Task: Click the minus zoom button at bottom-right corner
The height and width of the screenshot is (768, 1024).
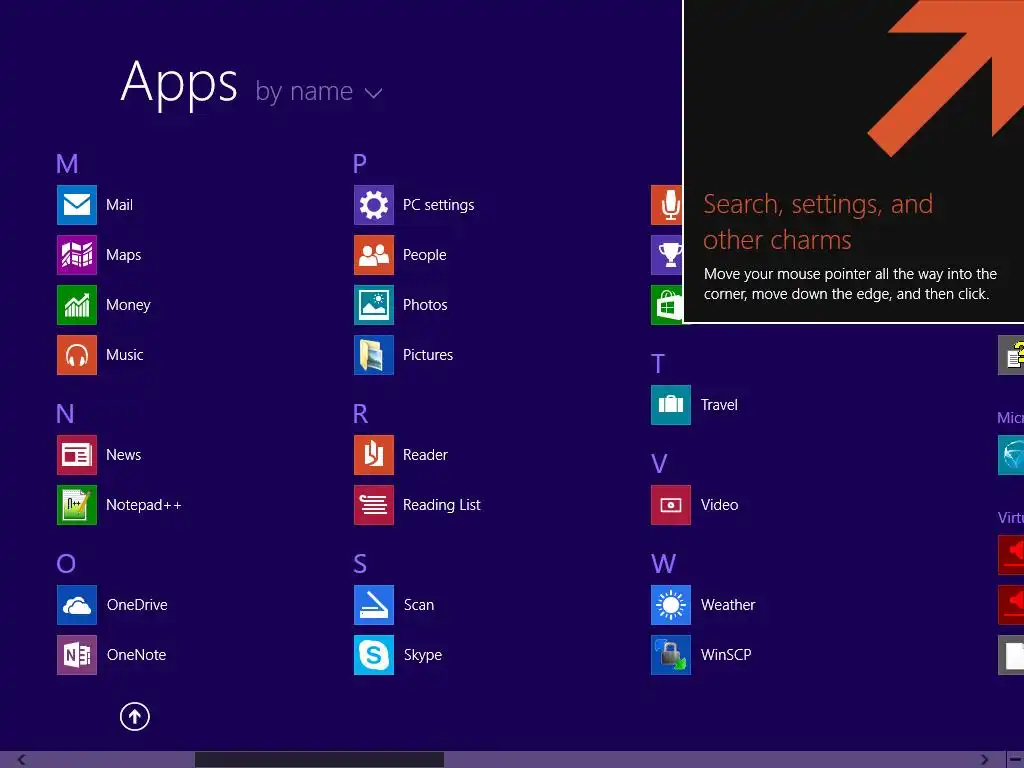Action: (x=1015, y=760)
